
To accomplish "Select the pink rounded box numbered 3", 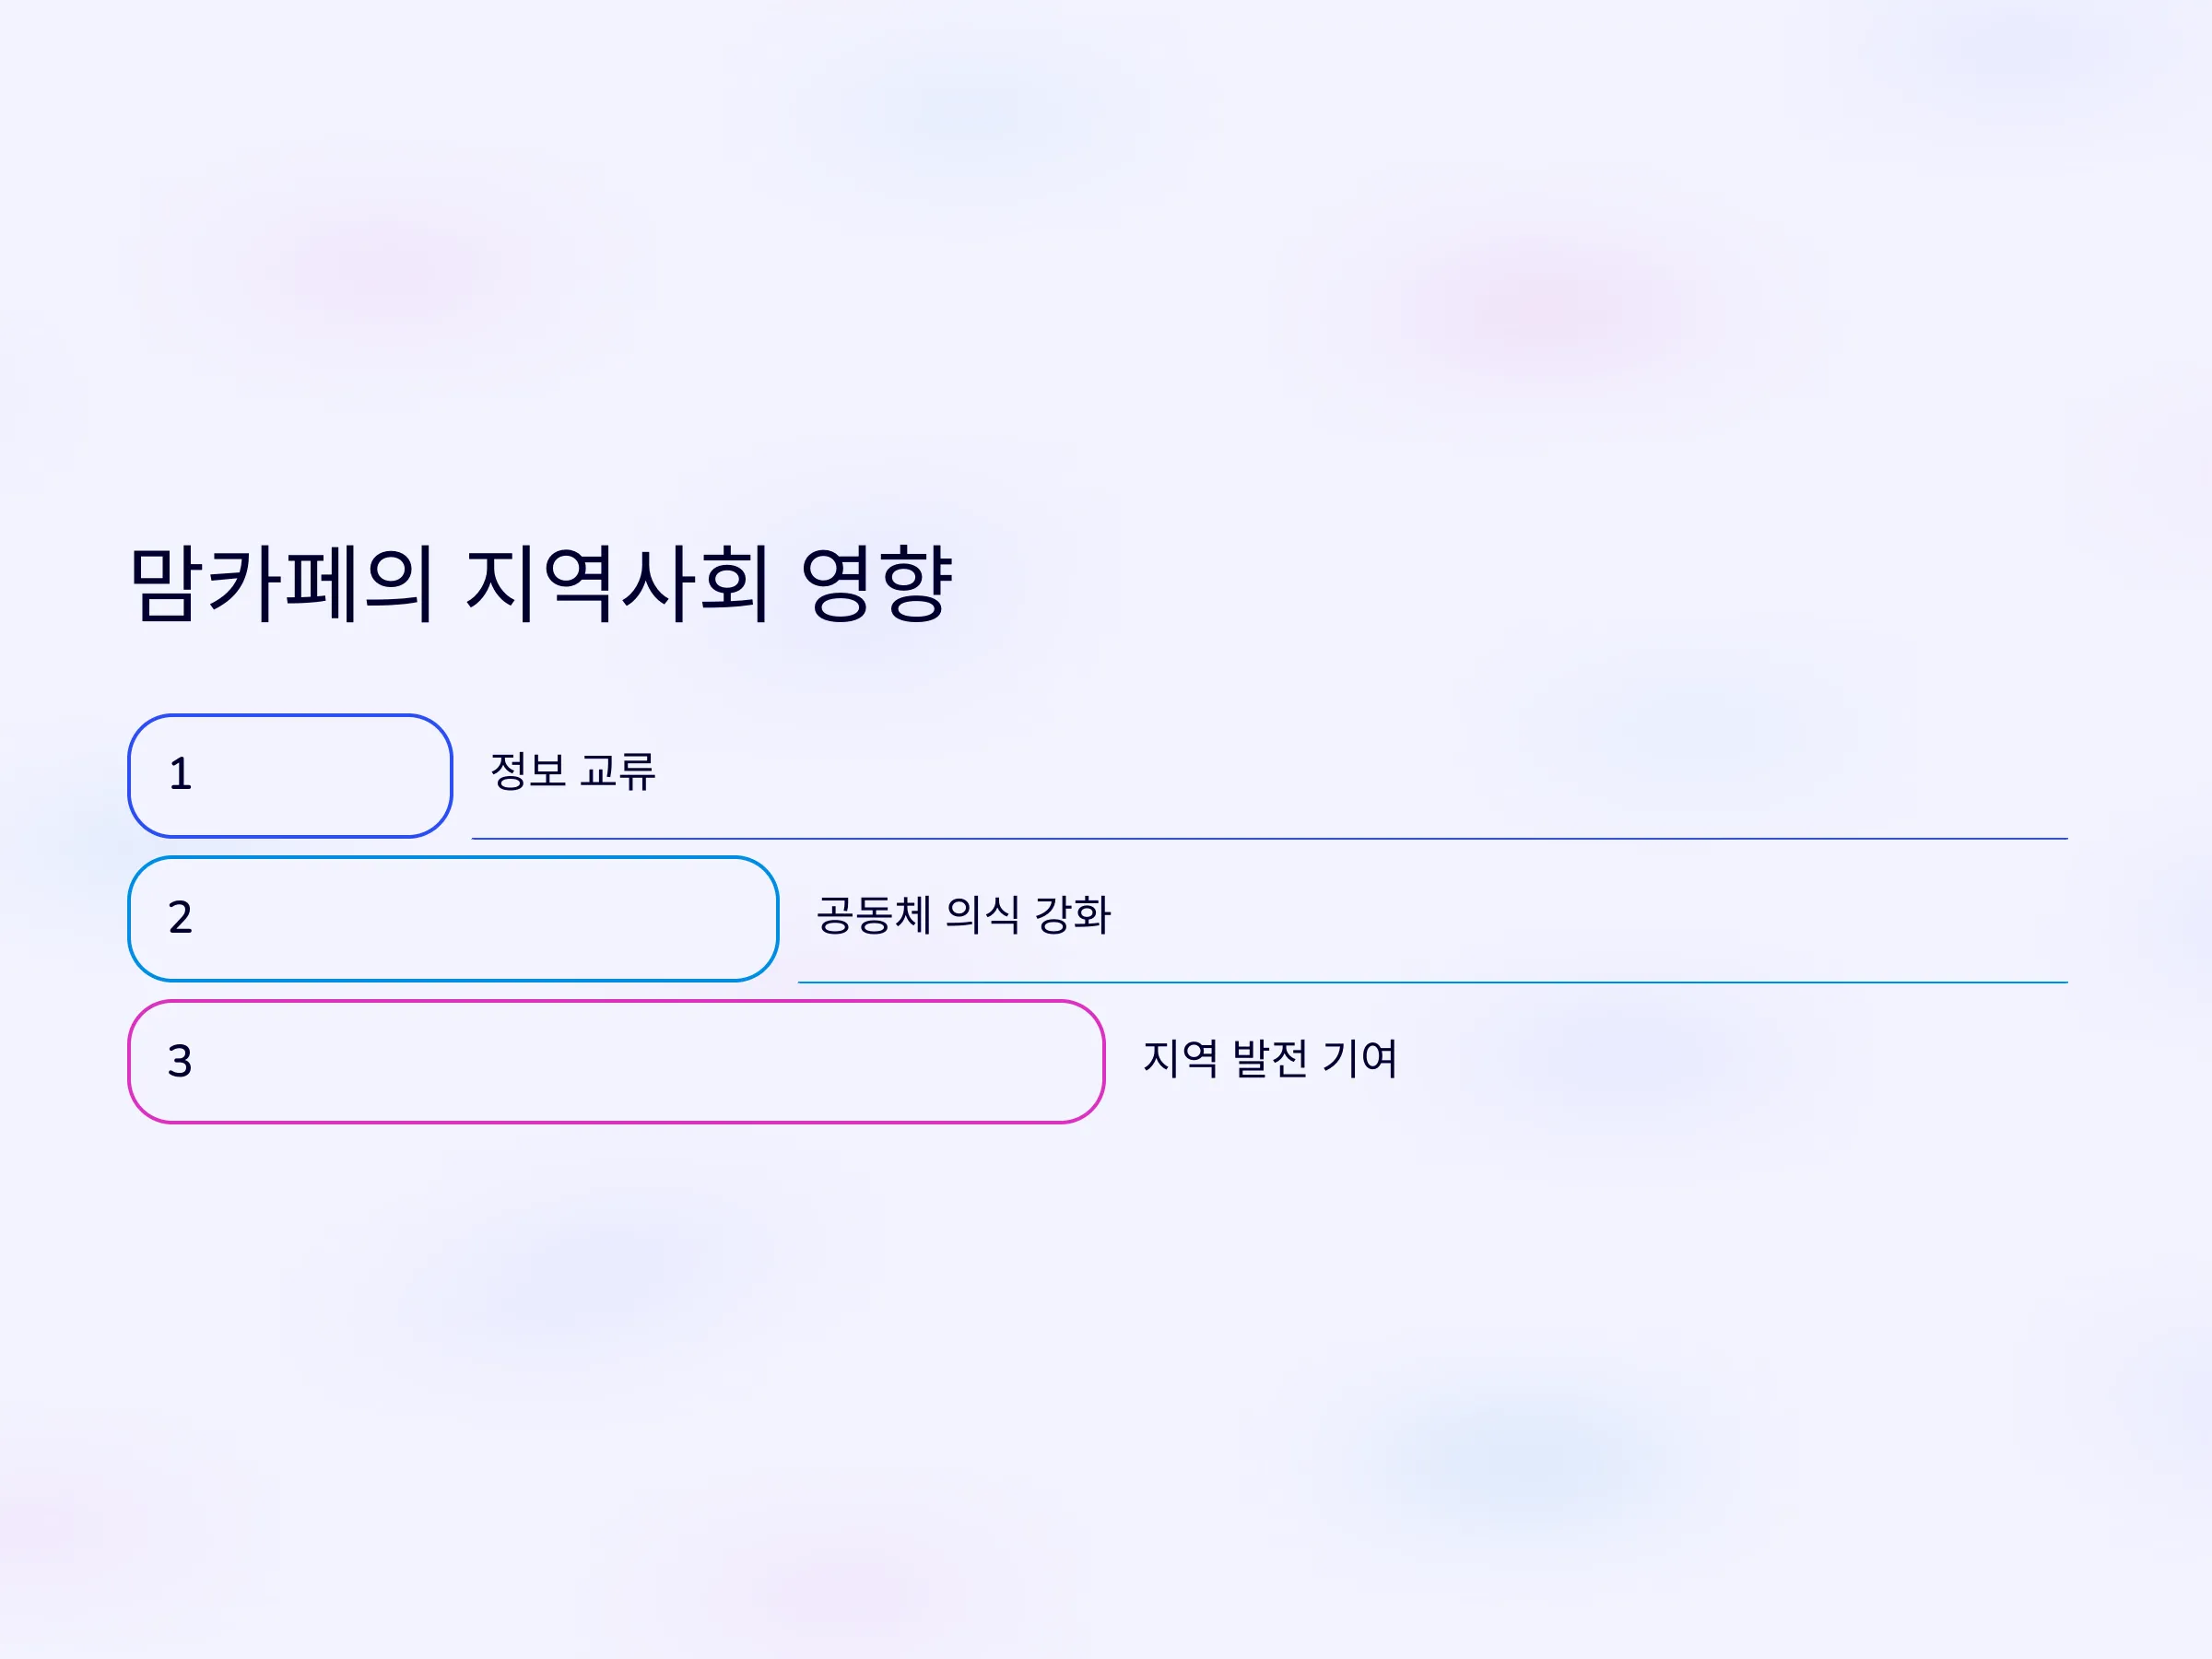I will click(616, 1062).
